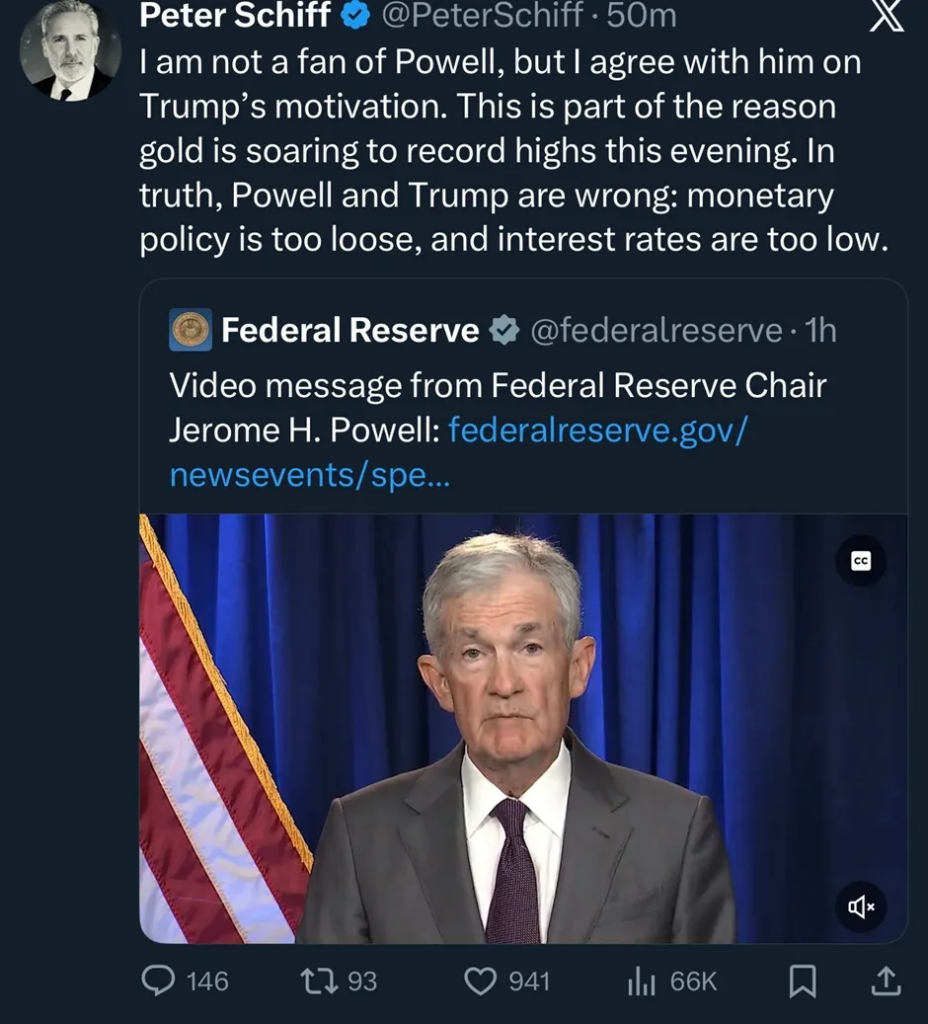
Task: Click the reply comment icon
Action: (159, 981)
